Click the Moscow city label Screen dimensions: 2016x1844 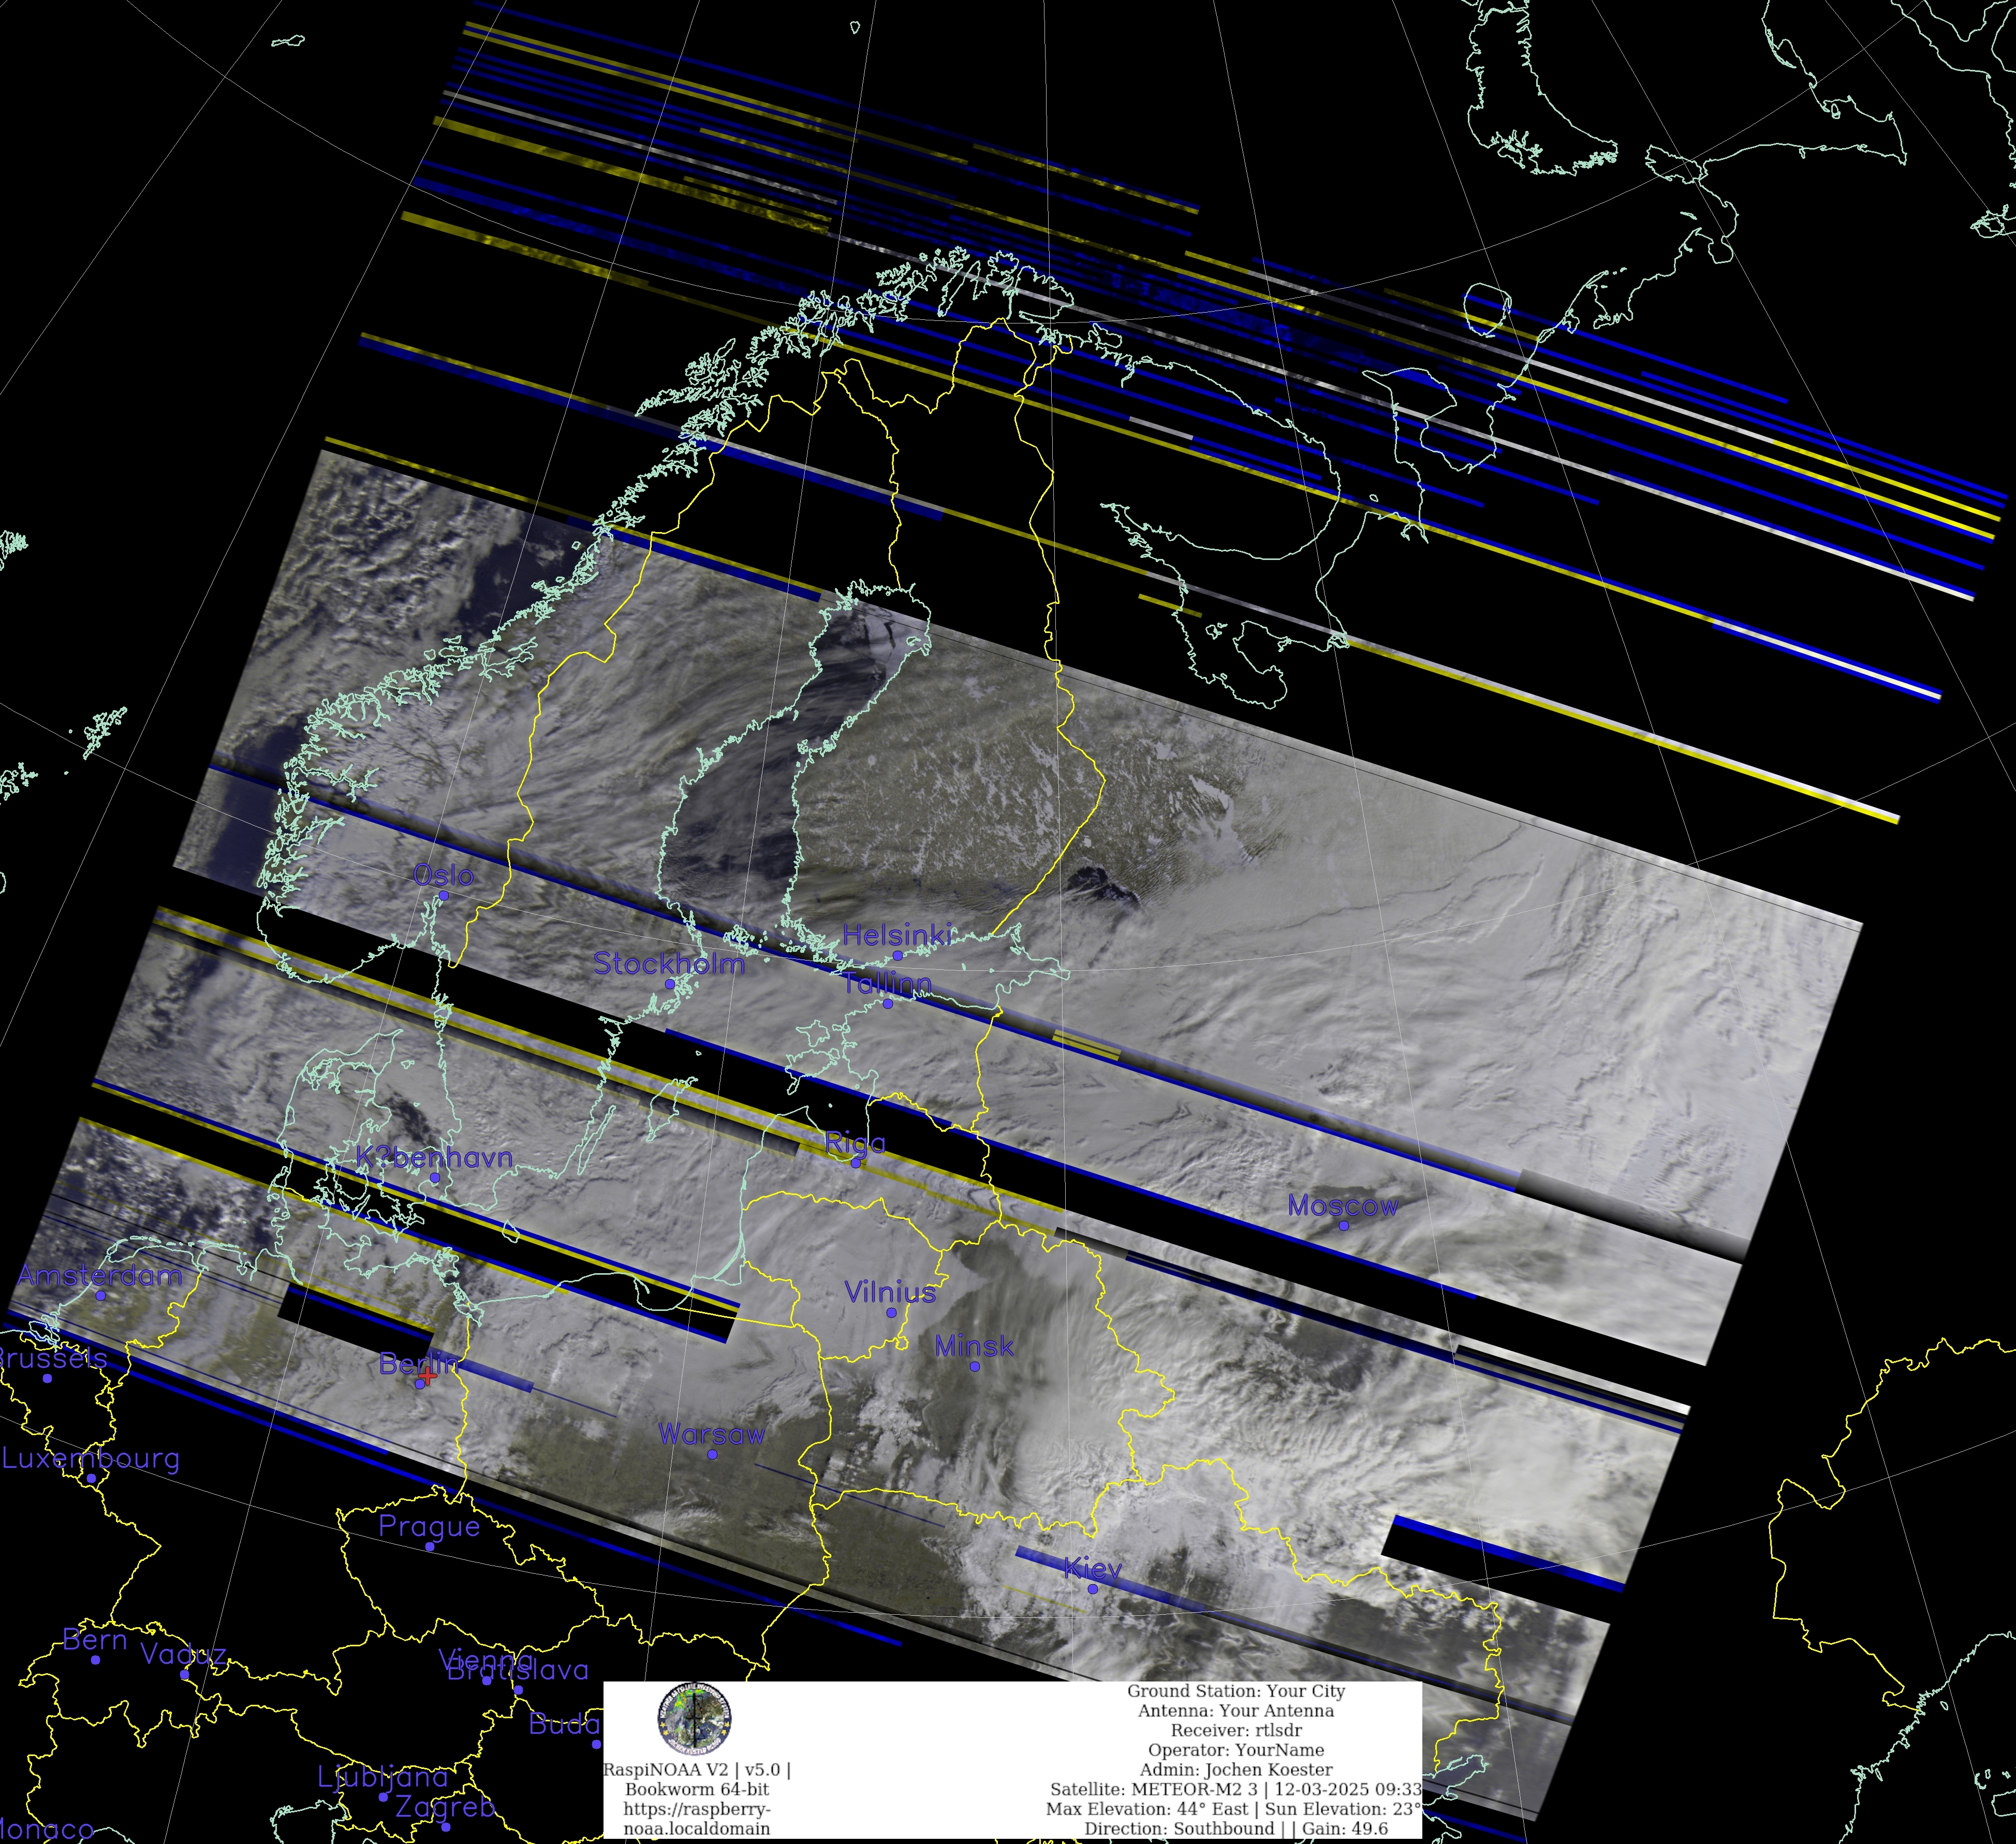click(1342, 1205)
